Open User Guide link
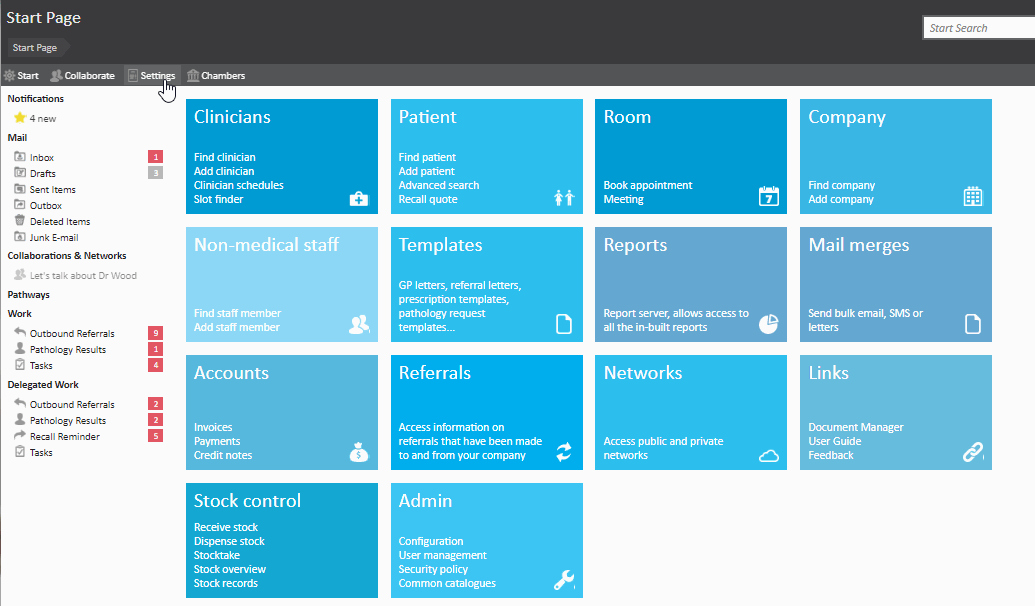The height and width of the screenshot is (606, 1035). pos(834,441)
